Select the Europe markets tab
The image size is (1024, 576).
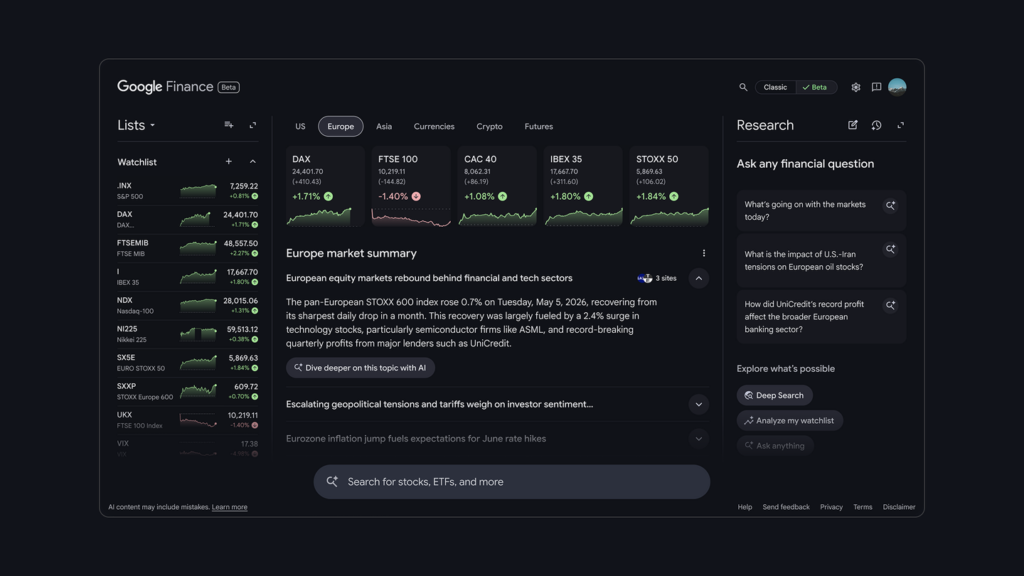pyautogui.click(x=340, y=126)
